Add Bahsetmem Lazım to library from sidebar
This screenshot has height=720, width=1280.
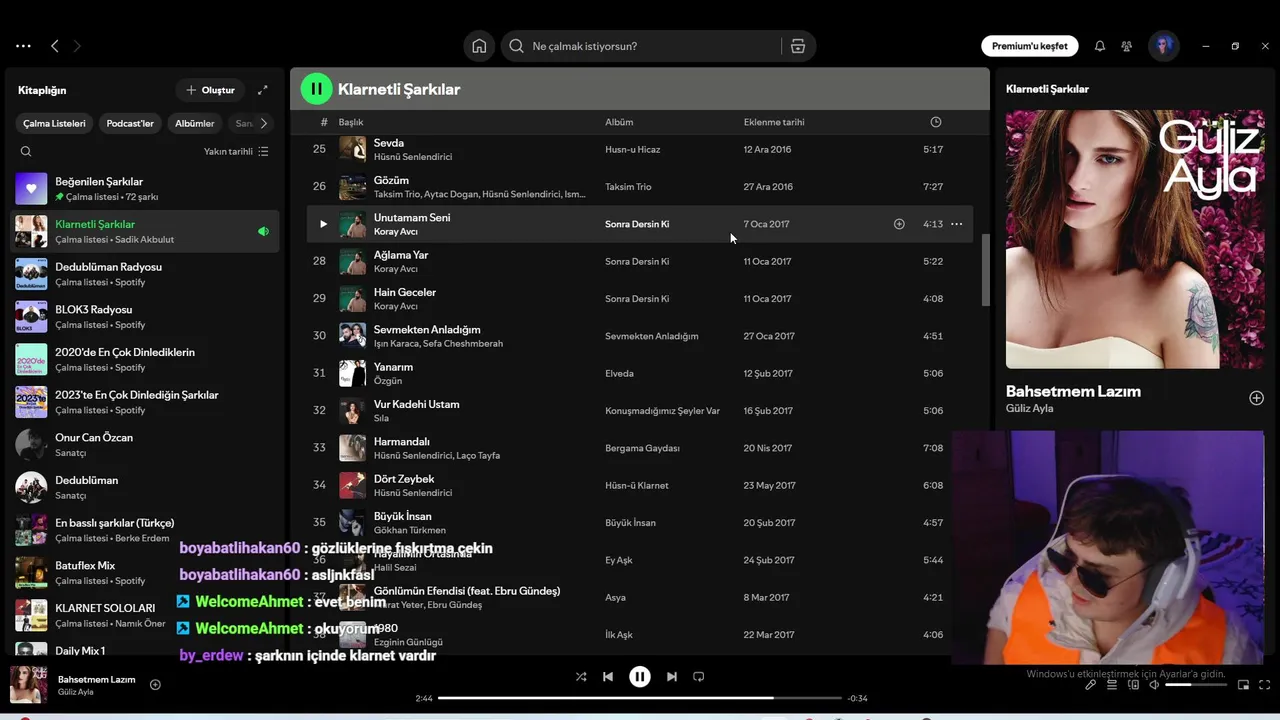tap(1256, 398)
